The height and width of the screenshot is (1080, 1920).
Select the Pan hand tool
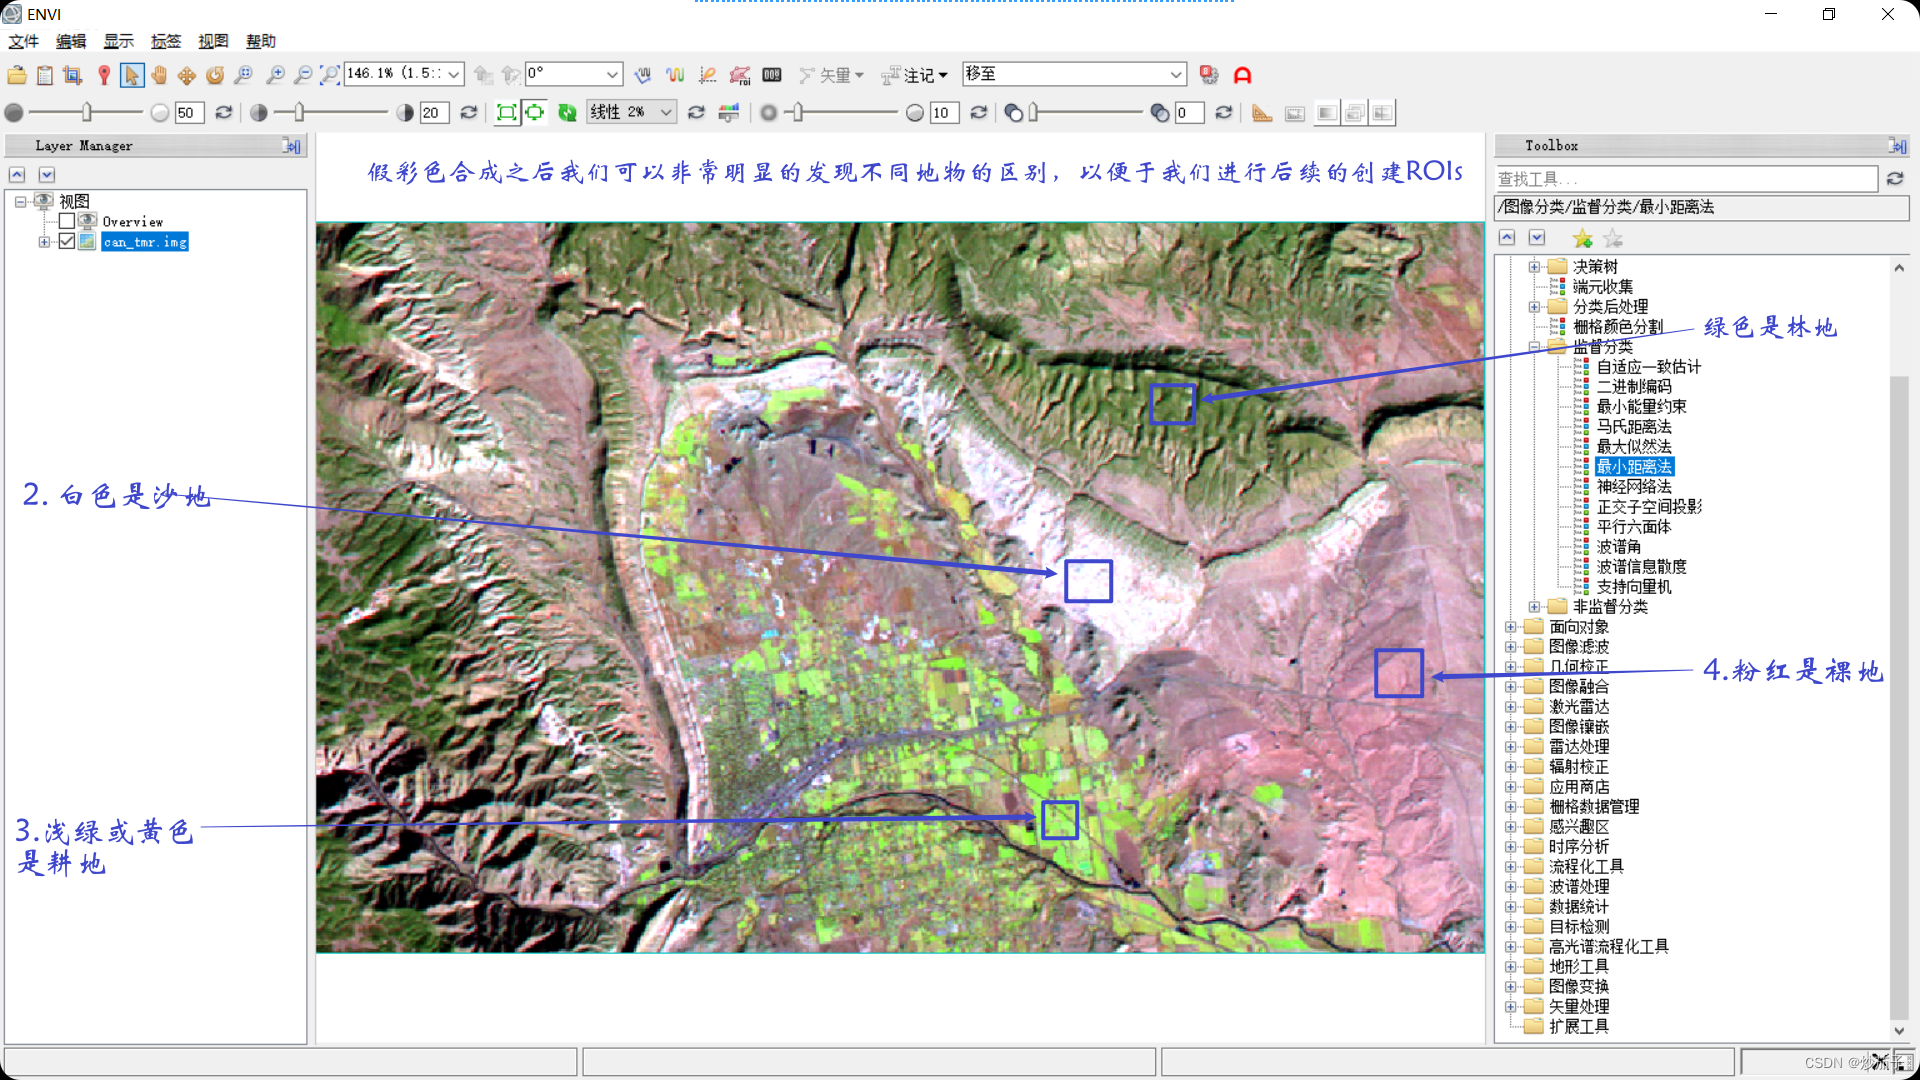click(159, 75)
